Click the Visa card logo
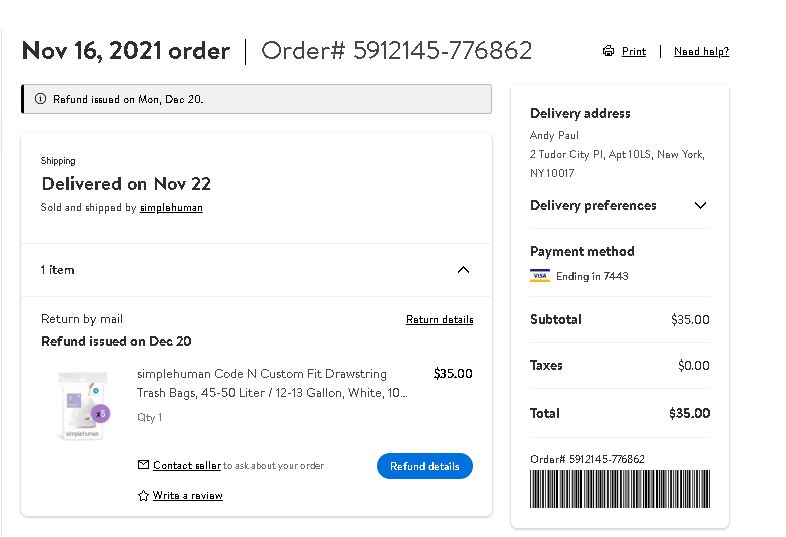786x537 pixels. click(x=540, y=276)
